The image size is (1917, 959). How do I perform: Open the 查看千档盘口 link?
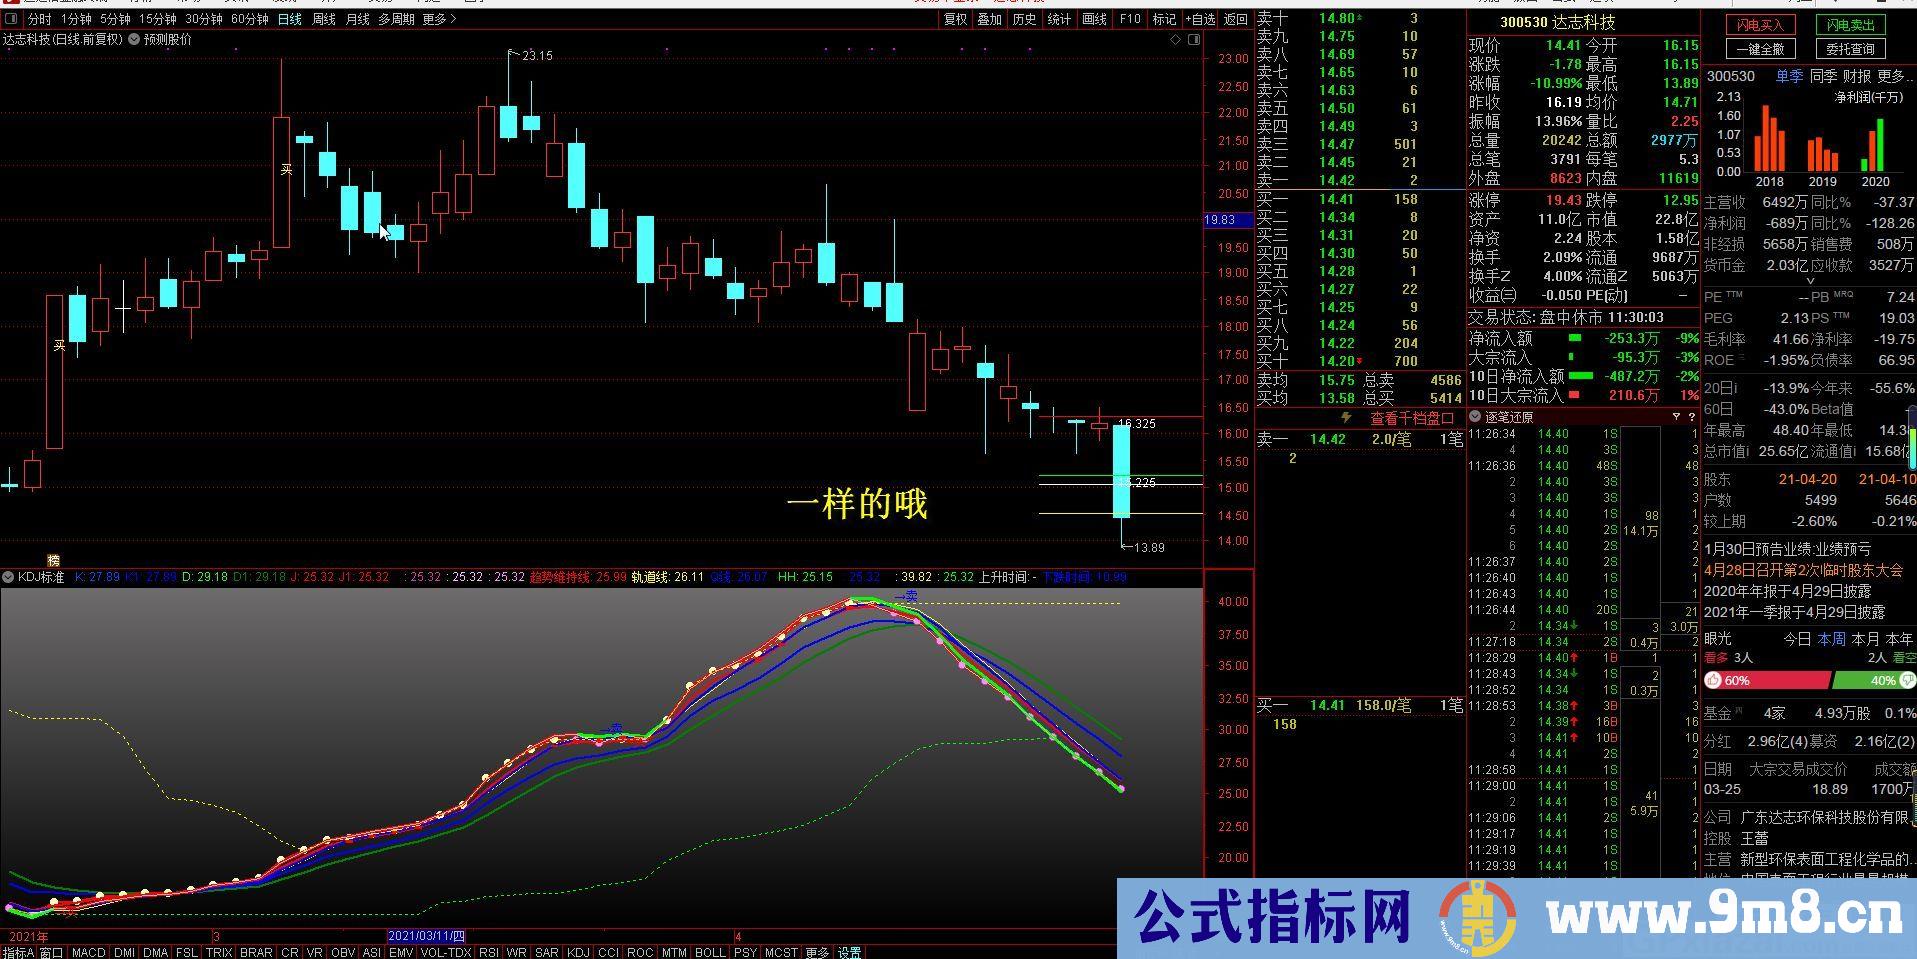[1412, 418]
